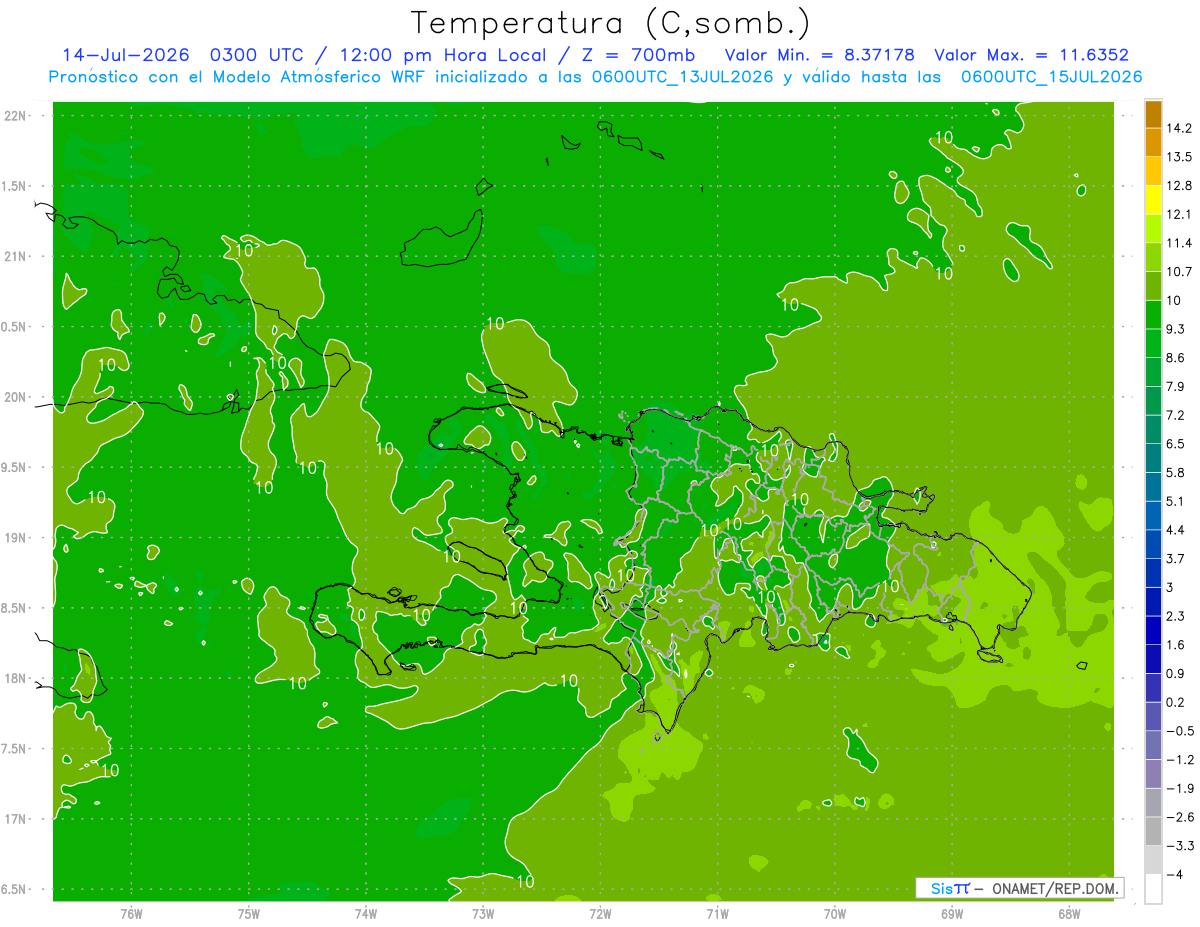Viewport: 1200px width, 927px height.
Task: Click the '70W' longitude axis label
Action: [834, 913]
